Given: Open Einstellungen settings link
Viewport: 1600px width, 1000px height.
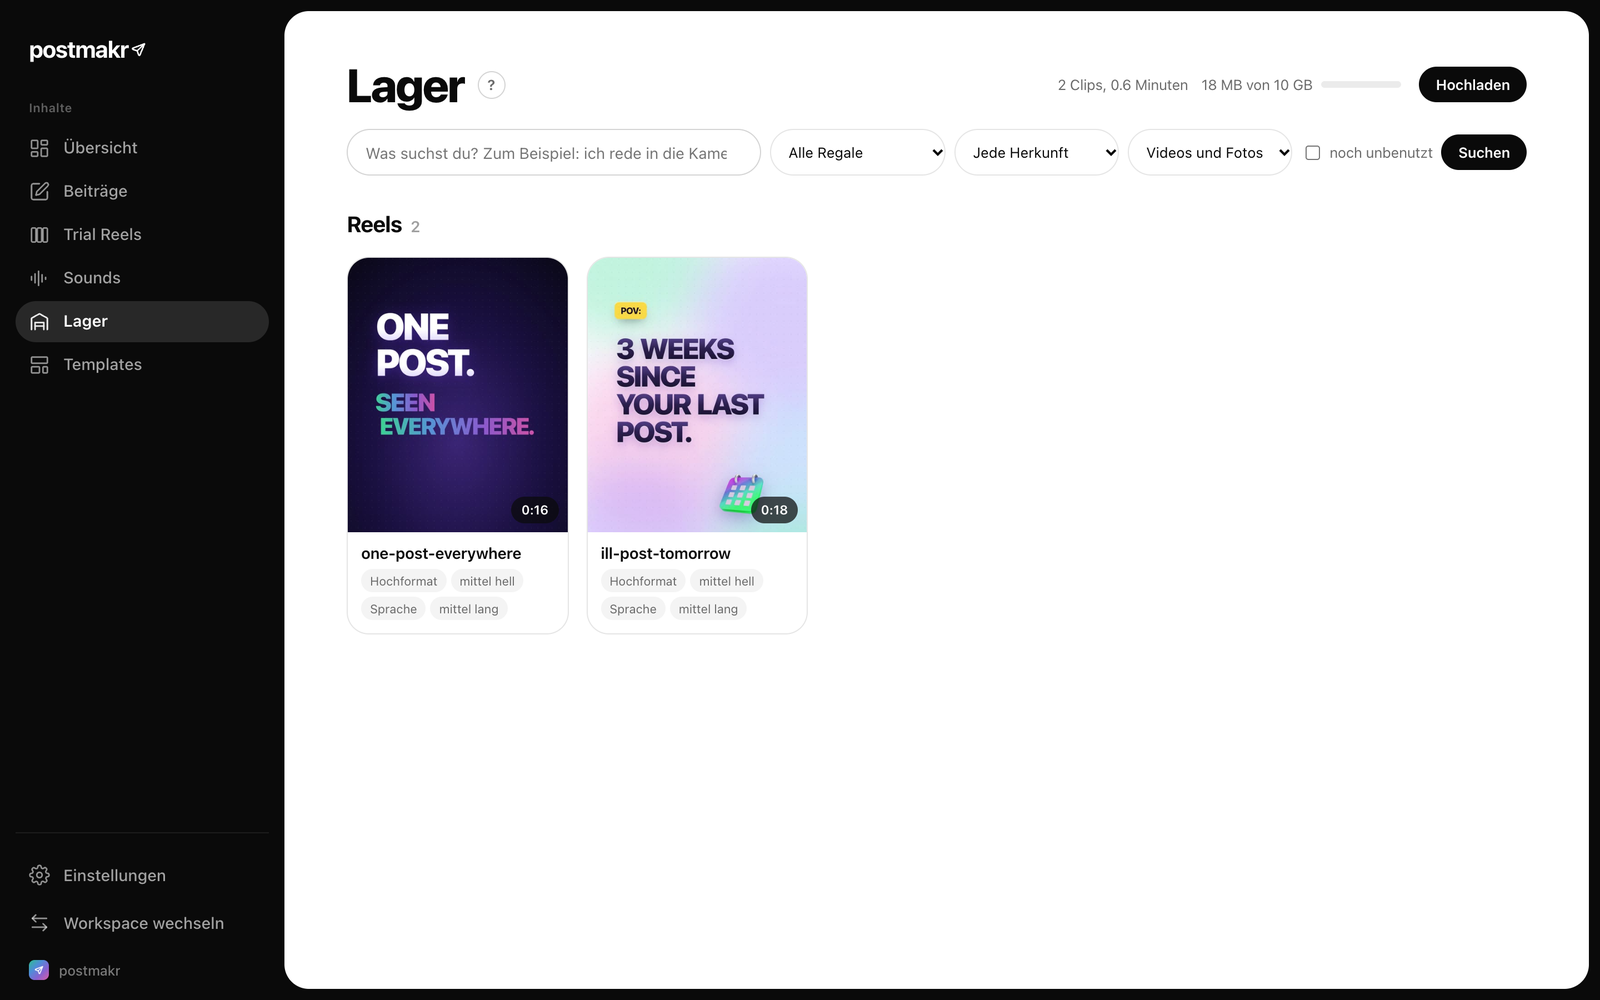Looking at the screenshot, I should click(x=142, y=875).
